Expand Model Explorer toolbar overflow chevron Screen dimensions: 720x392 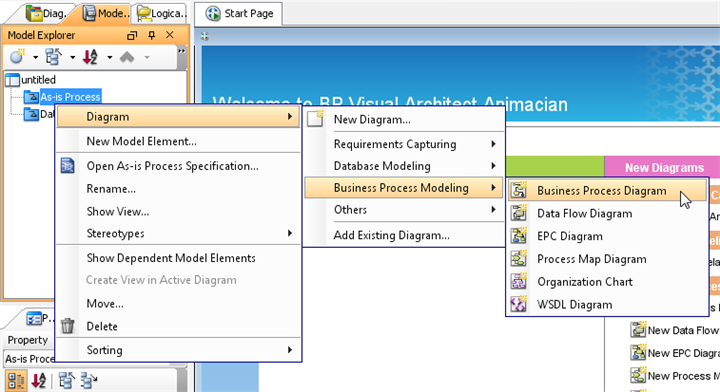click(x=182, y=51)
